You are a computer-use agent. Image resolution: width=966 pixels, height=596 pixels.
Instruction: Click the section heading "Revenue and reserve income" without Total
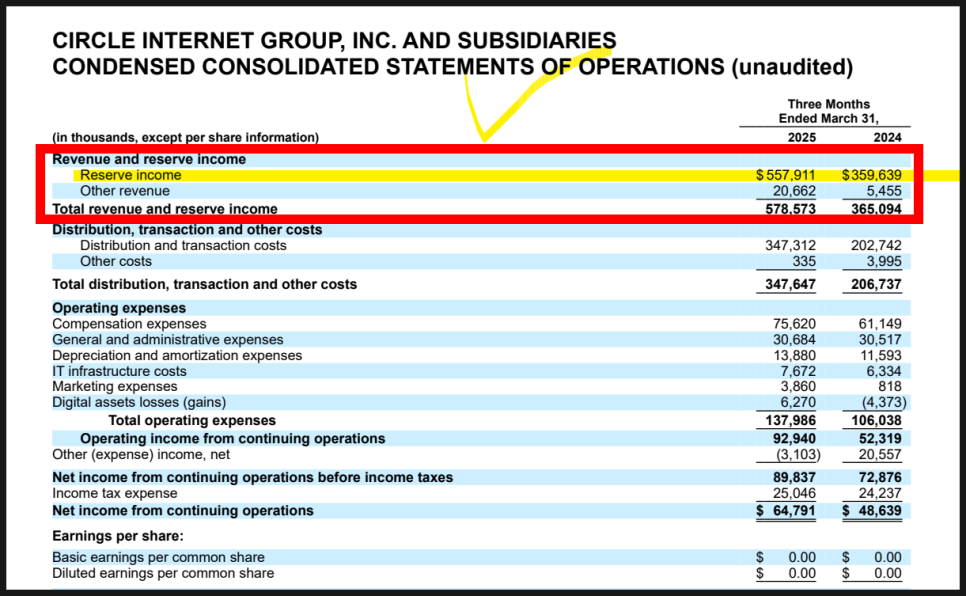tap(149, 159)
